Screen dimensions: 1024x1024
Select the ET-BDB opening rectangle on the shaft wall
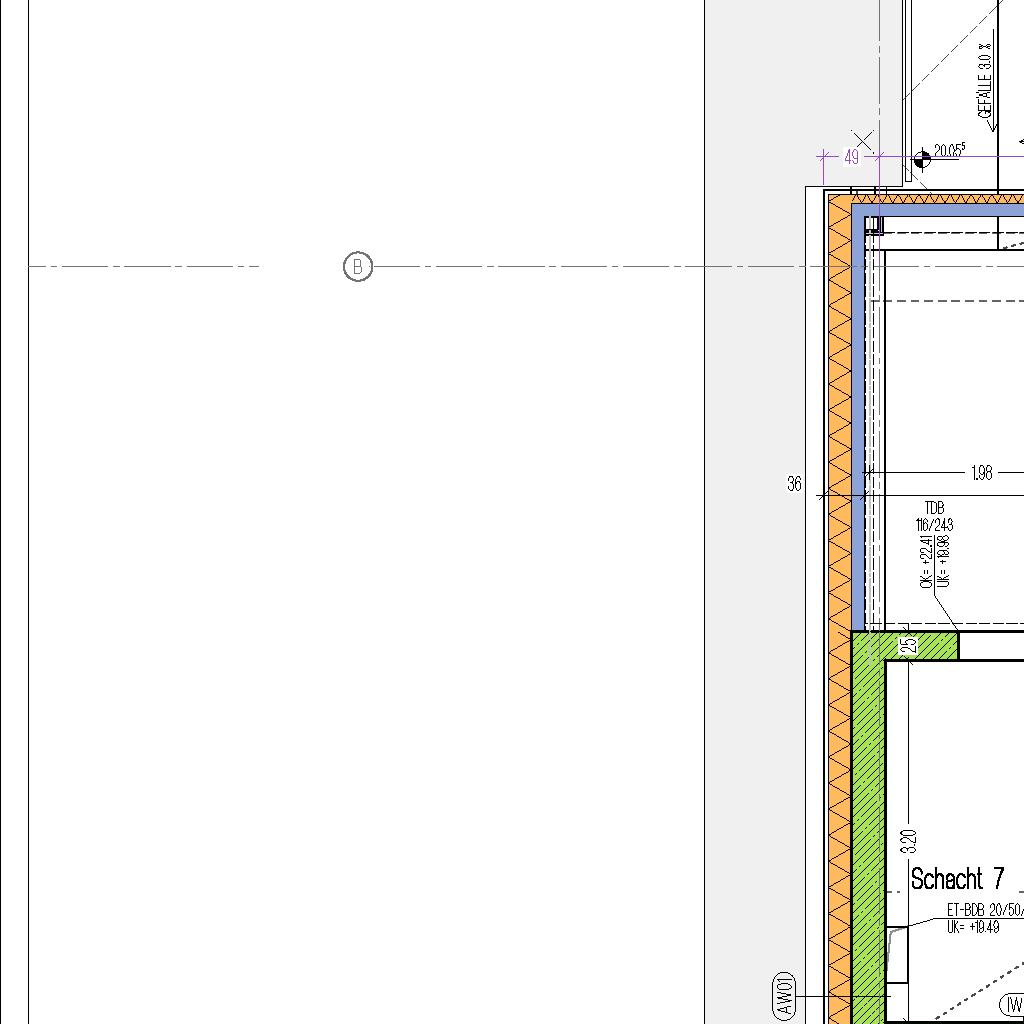(897, 955)
